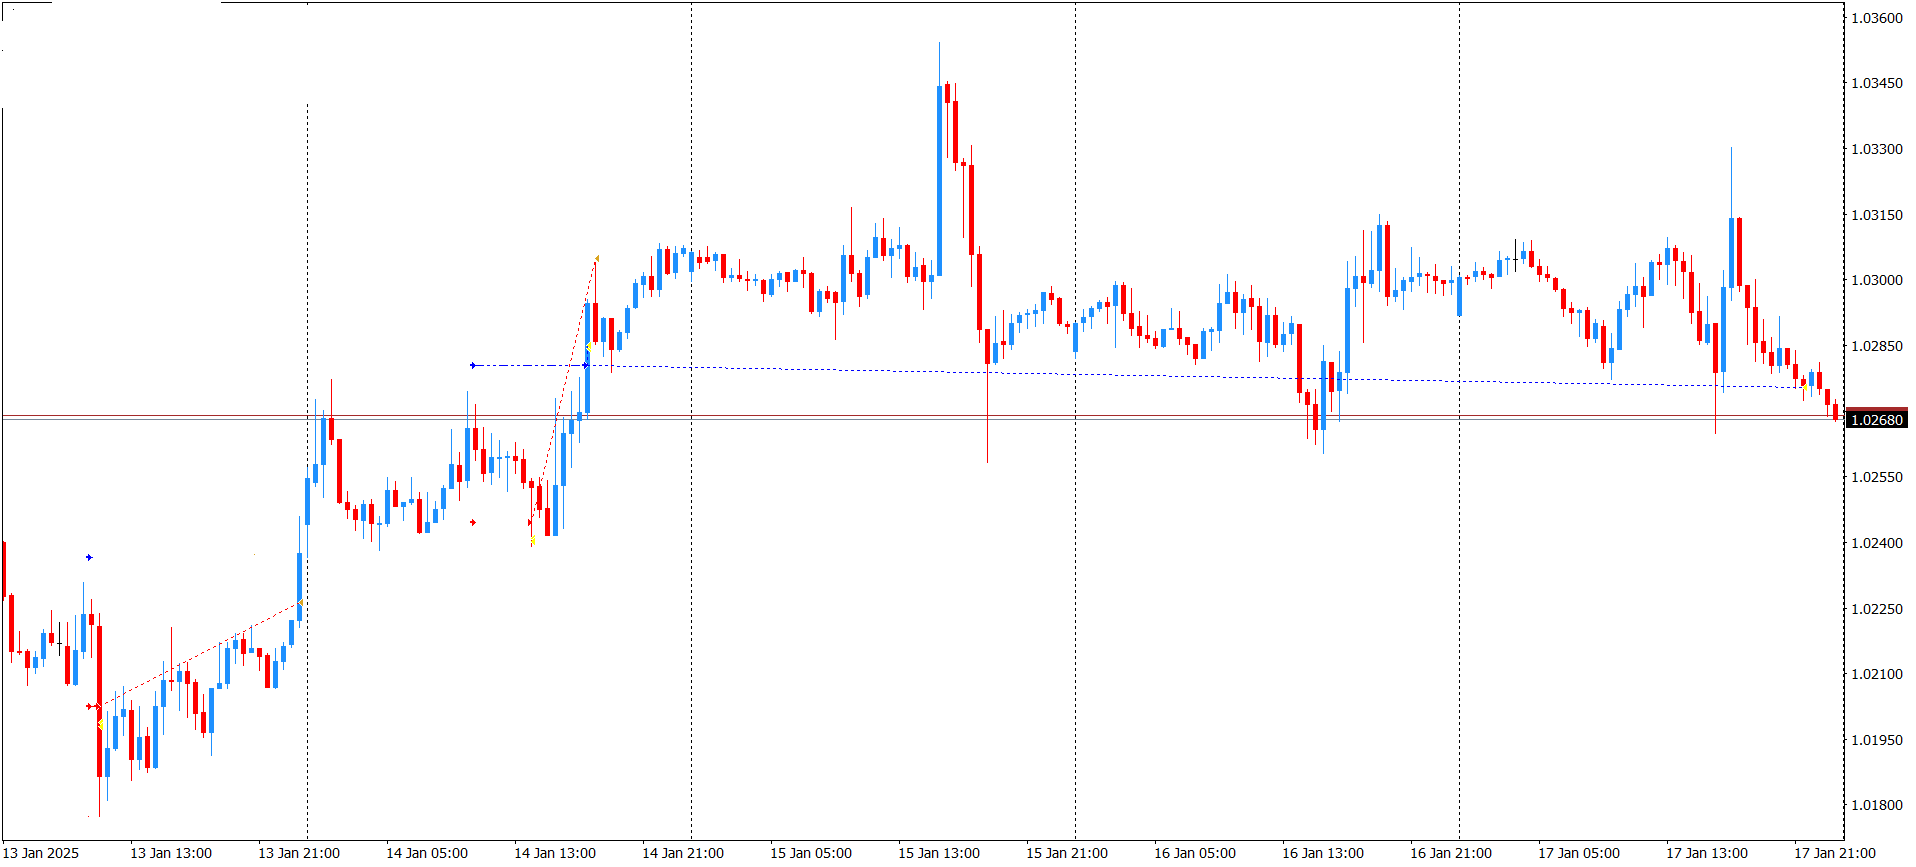Click the blue trade arrow above 13 Jan morning candles
Screen dimensions: 1916x867
pyautogui.click(x=89, y=557)
